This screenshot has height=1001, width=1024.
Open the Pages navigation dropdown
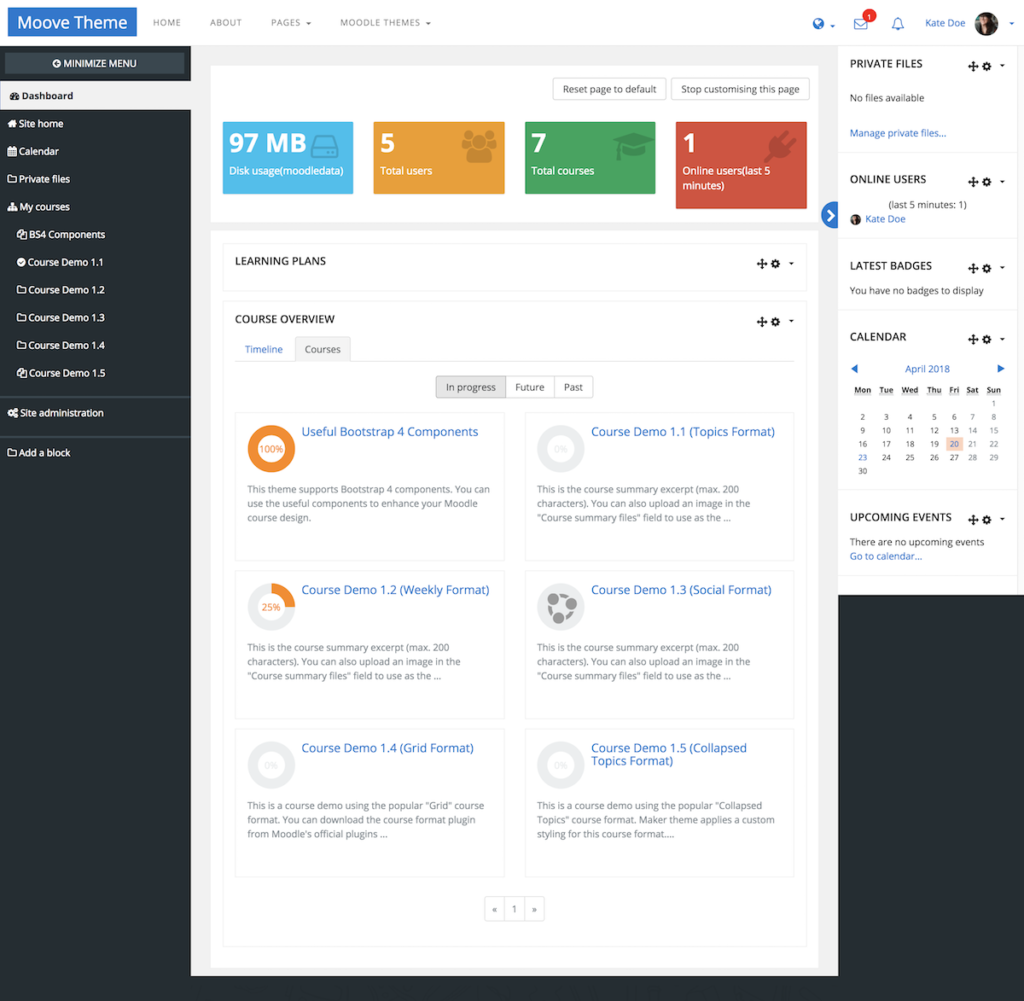291,22
